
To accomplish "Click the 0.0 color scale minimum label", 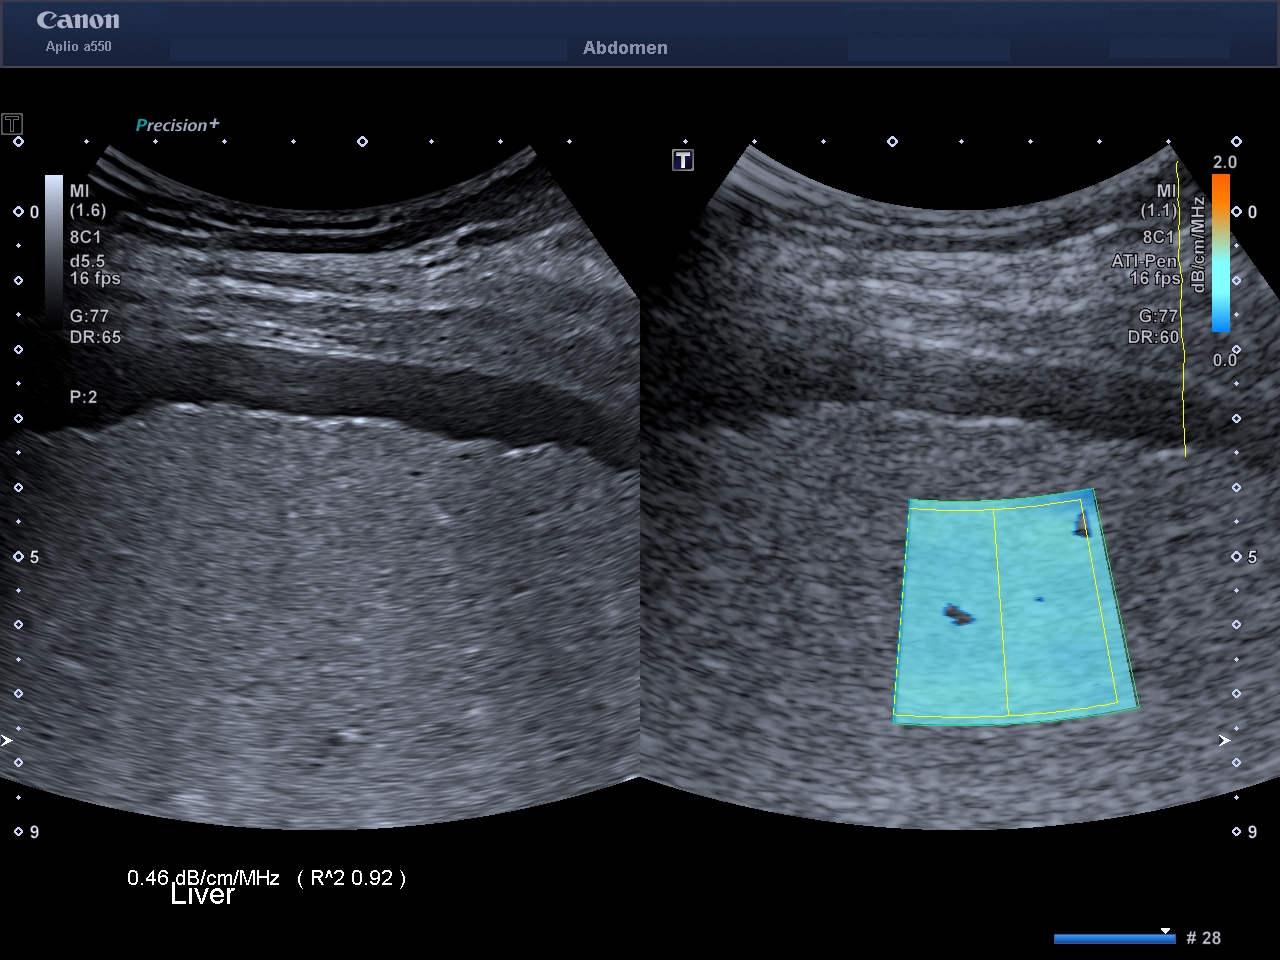I will pyautogui.click(x=1225, y=360).
